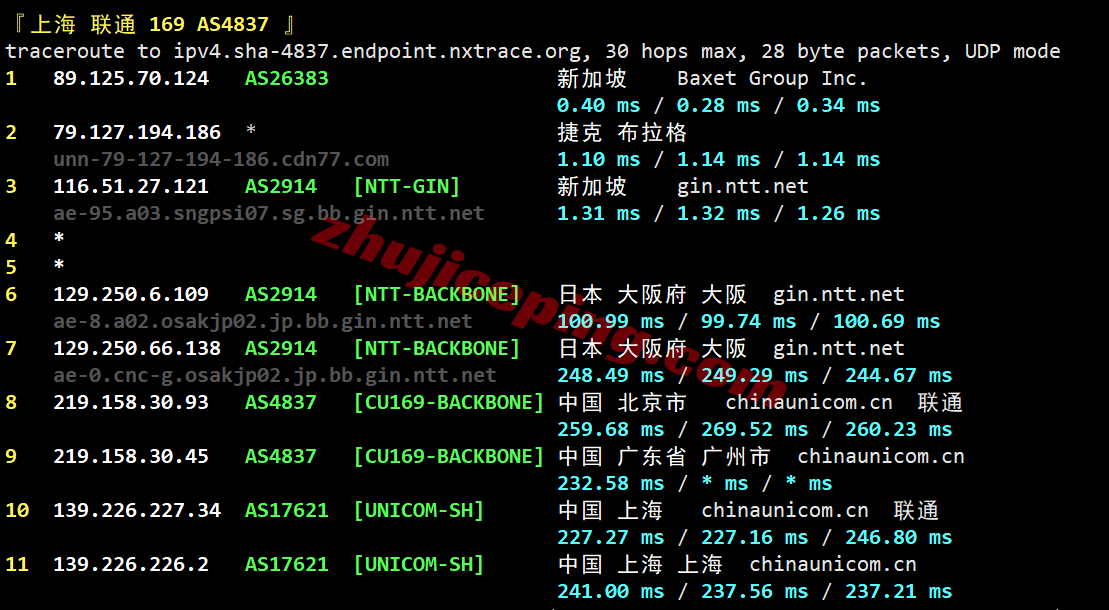Select AS26383 in hop 1
1109x610 pixels.
click(x=286, y=78)
